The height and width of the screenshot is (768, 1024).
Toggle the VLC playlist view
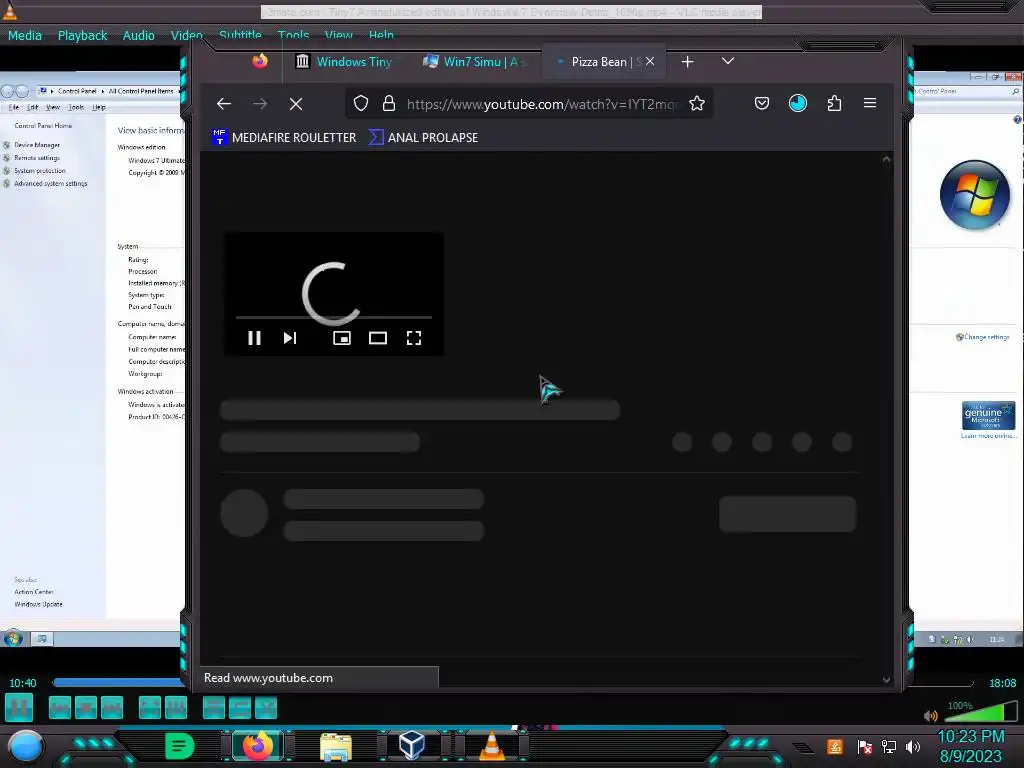coord(214,708)
